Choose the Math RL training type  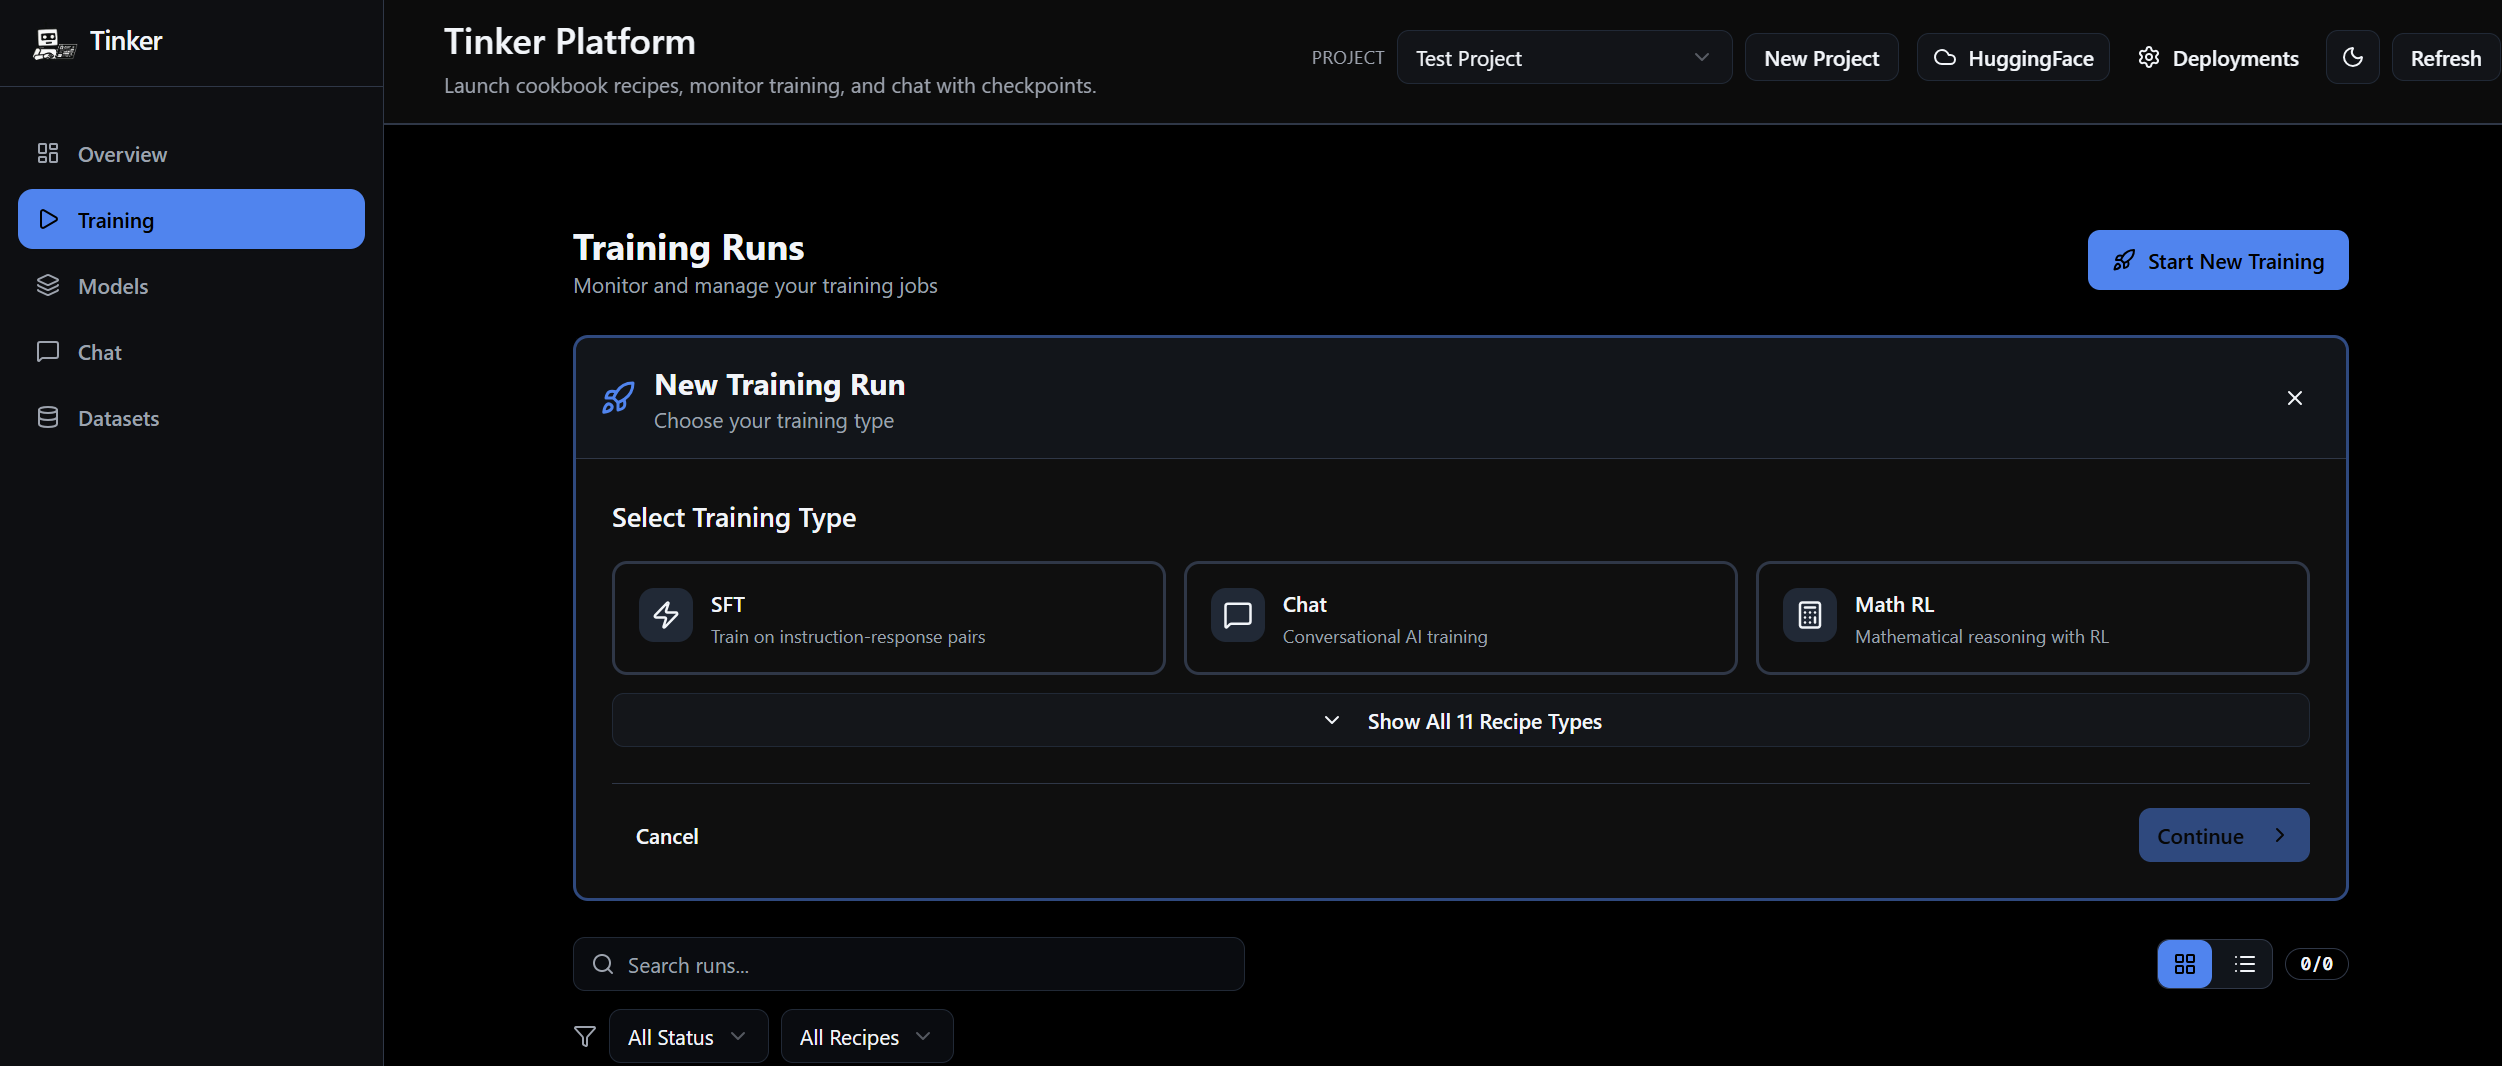point(2032,617)
